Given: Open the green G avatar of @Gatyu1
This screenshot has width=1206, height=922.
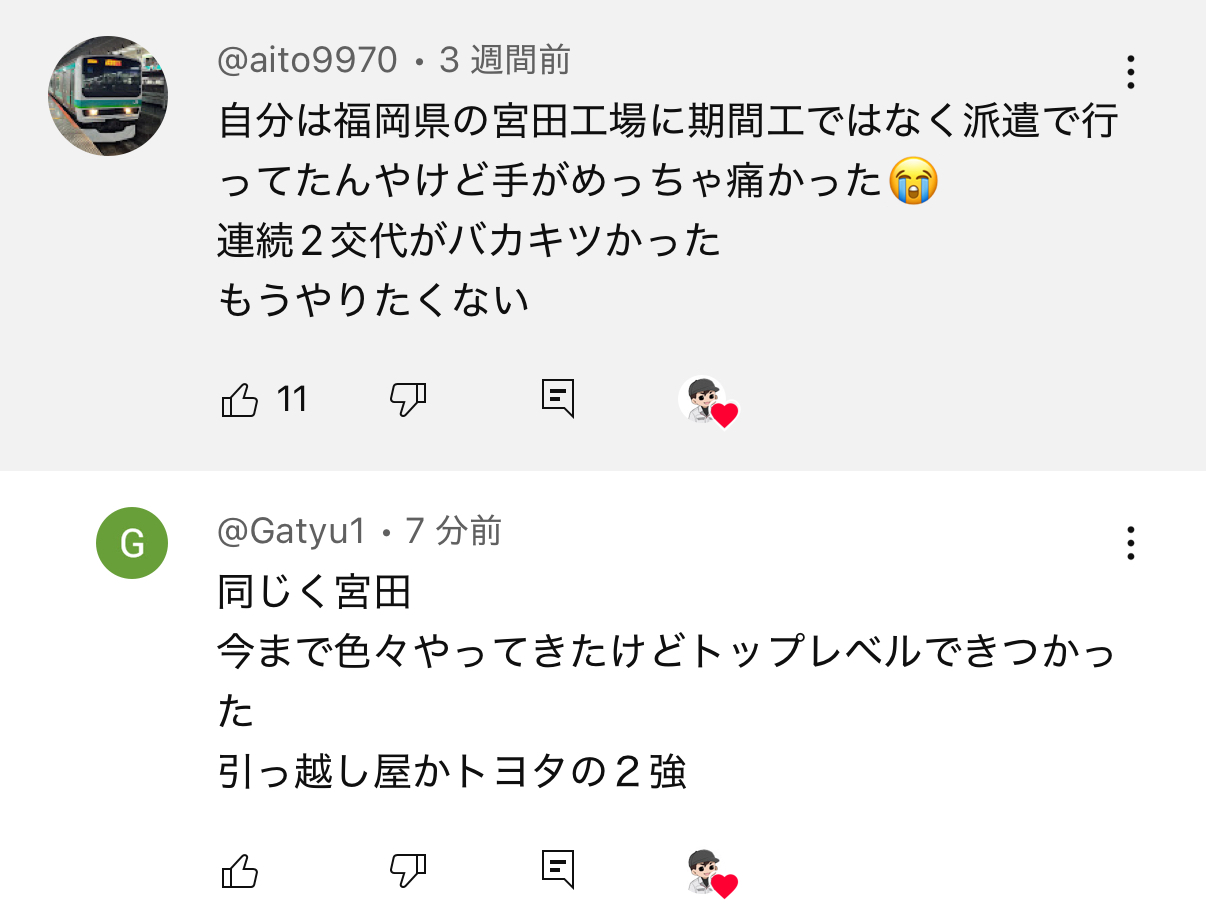Looking at the screenshot, I should 131,543.
